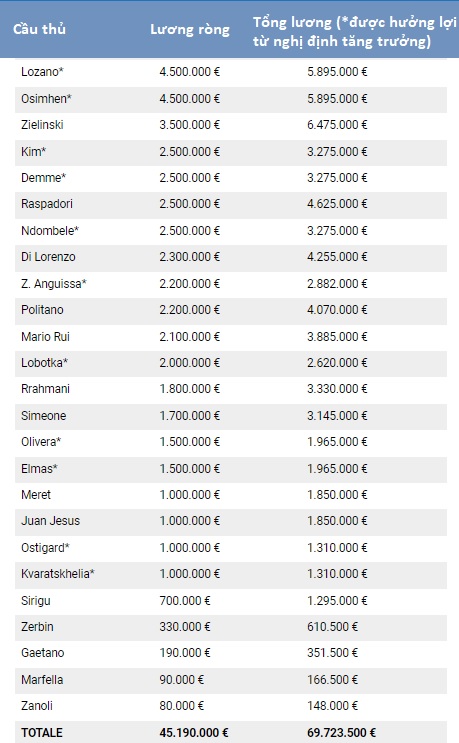Click the 'Cầu thủ' column header
Image resolution: width=459 pixels, height=743 pixels.
39,29
